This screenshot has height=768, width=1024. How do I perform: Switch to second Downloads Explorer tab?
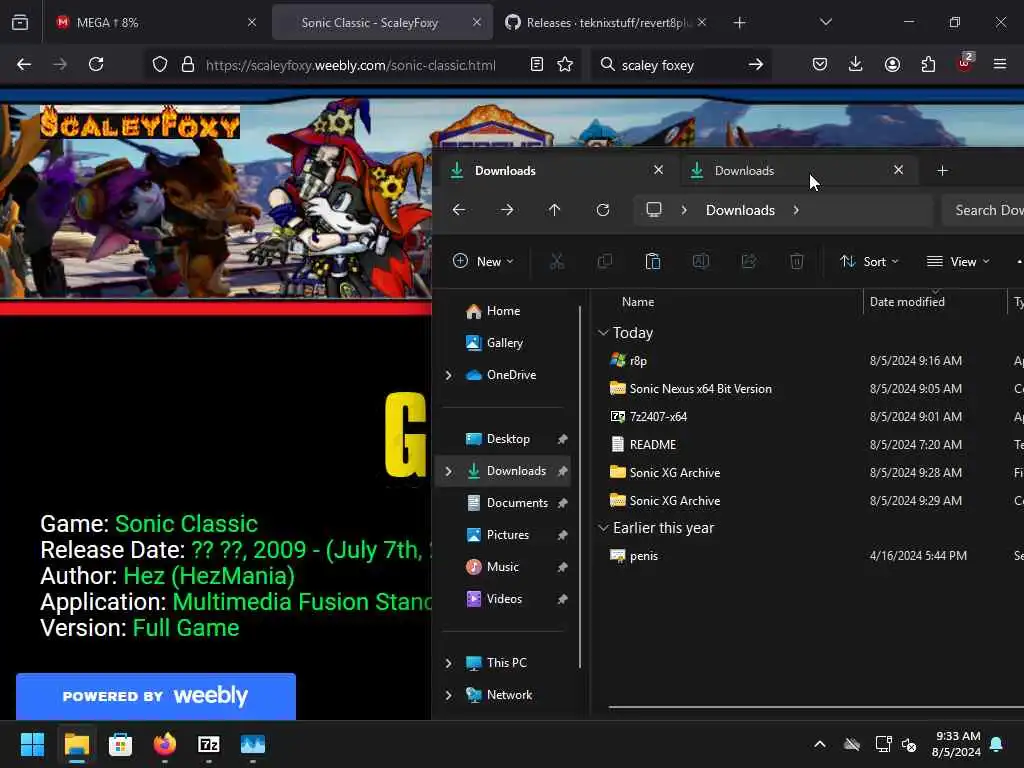[799, 170]
